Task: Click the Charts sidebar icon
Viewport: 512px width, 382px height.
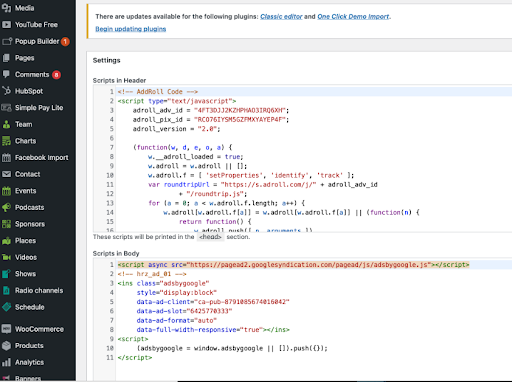Action: (6, 141)
